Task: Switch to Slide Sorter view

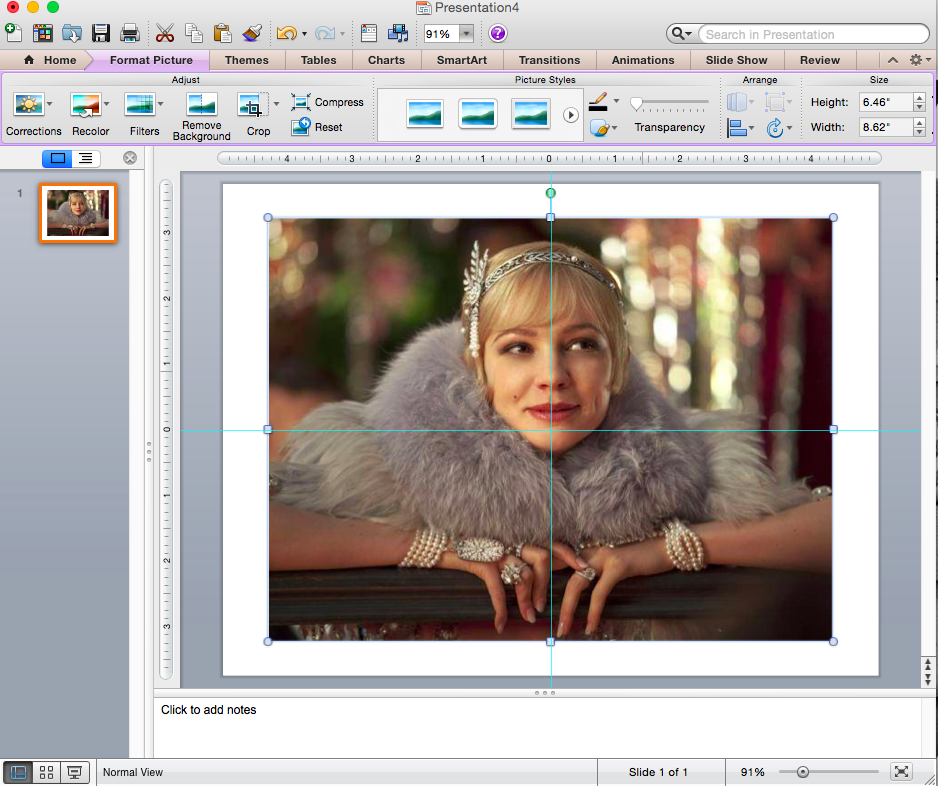Action: [46, 772]
